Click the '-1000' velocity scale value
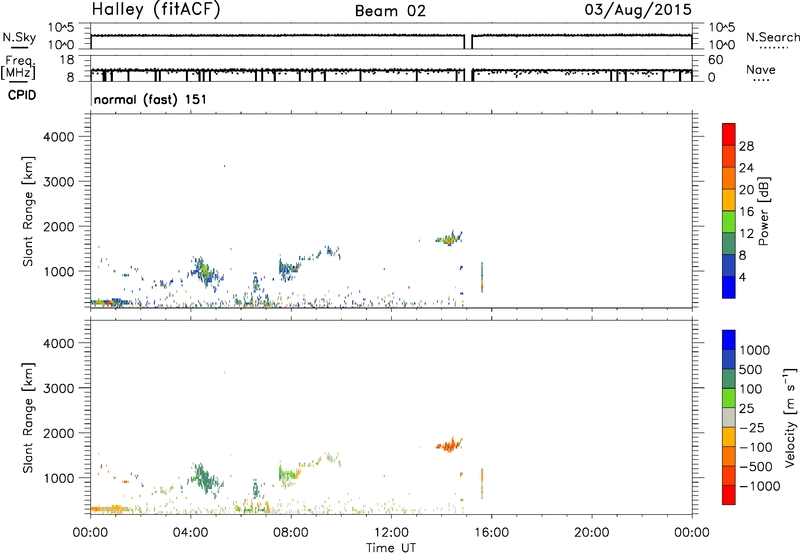This screenshot has height=554, width=800. [759, 486]
